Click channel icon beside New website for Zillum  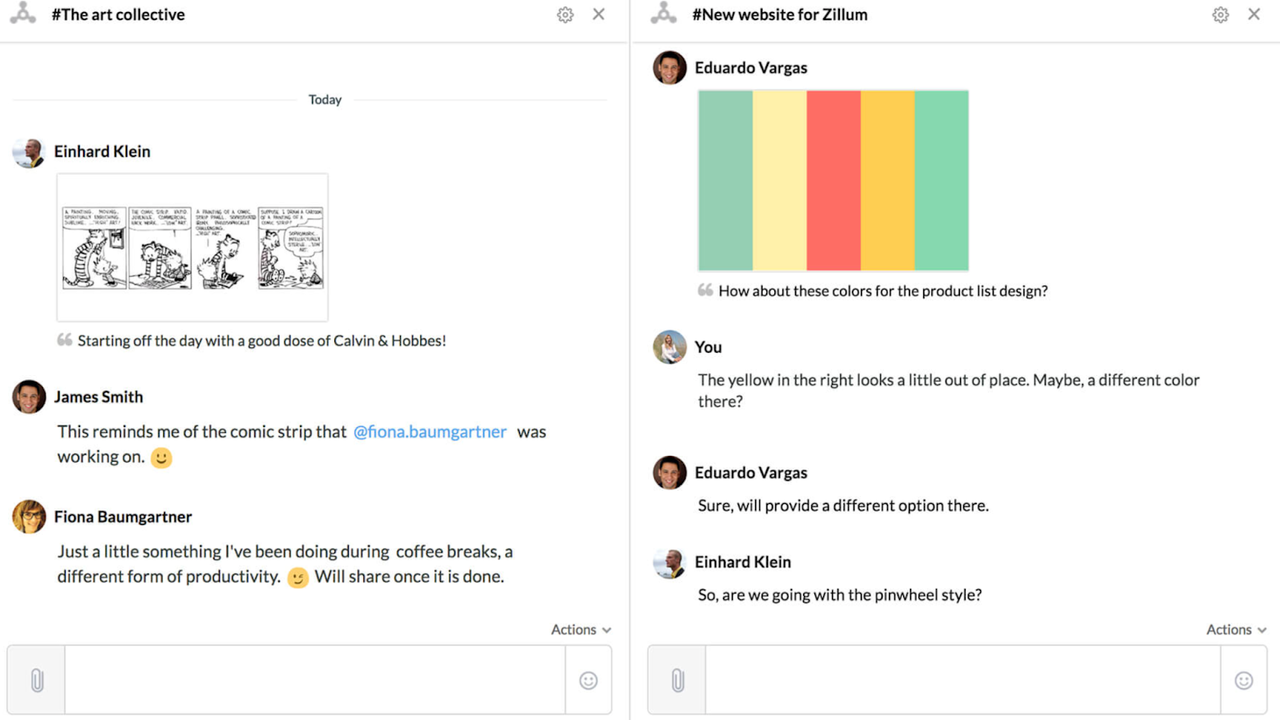point(664,15)
